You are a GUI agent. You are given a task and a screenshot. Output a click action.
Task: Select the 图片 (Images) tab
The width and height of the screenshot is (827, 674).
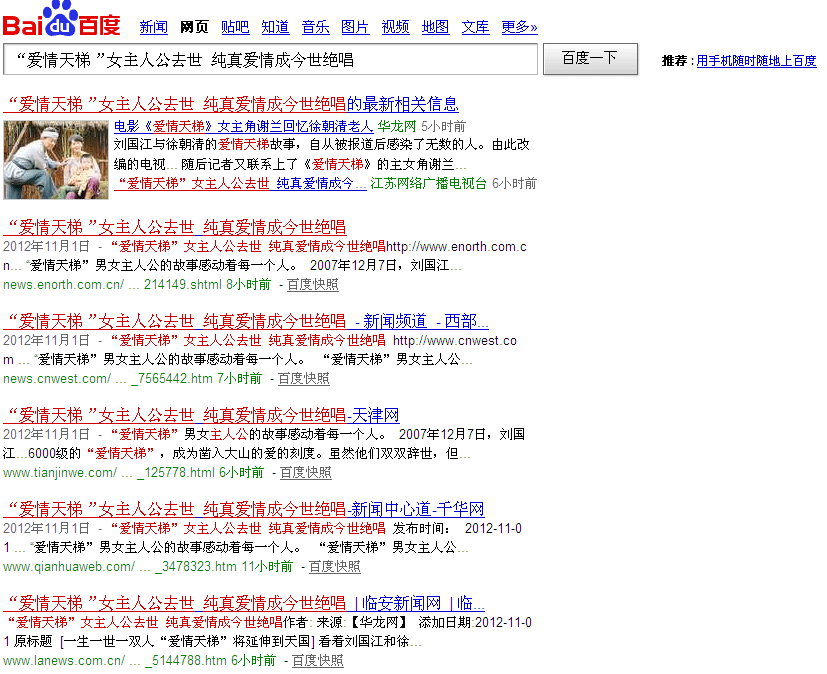[355, 27]
